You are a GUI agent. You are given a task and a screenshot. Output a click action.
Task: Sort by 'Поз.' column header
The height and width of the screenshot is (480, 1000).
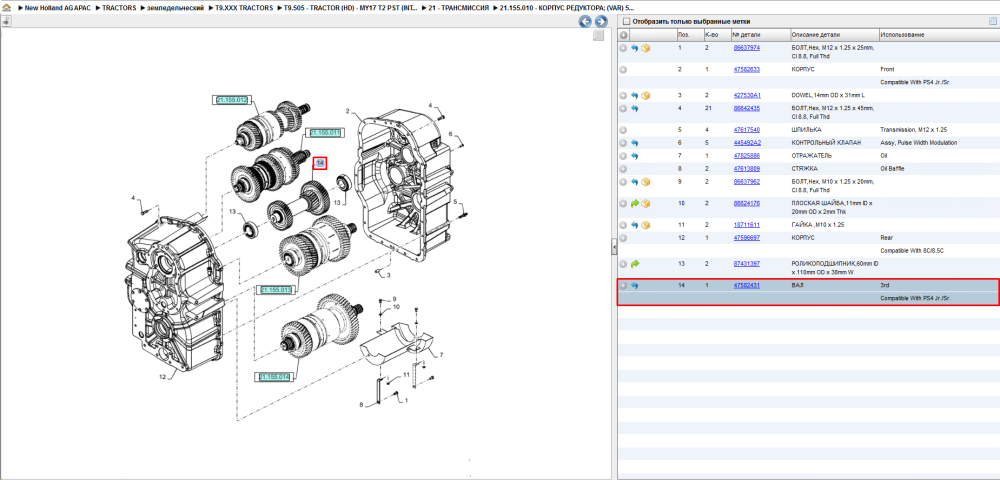[x=689, y=34]
